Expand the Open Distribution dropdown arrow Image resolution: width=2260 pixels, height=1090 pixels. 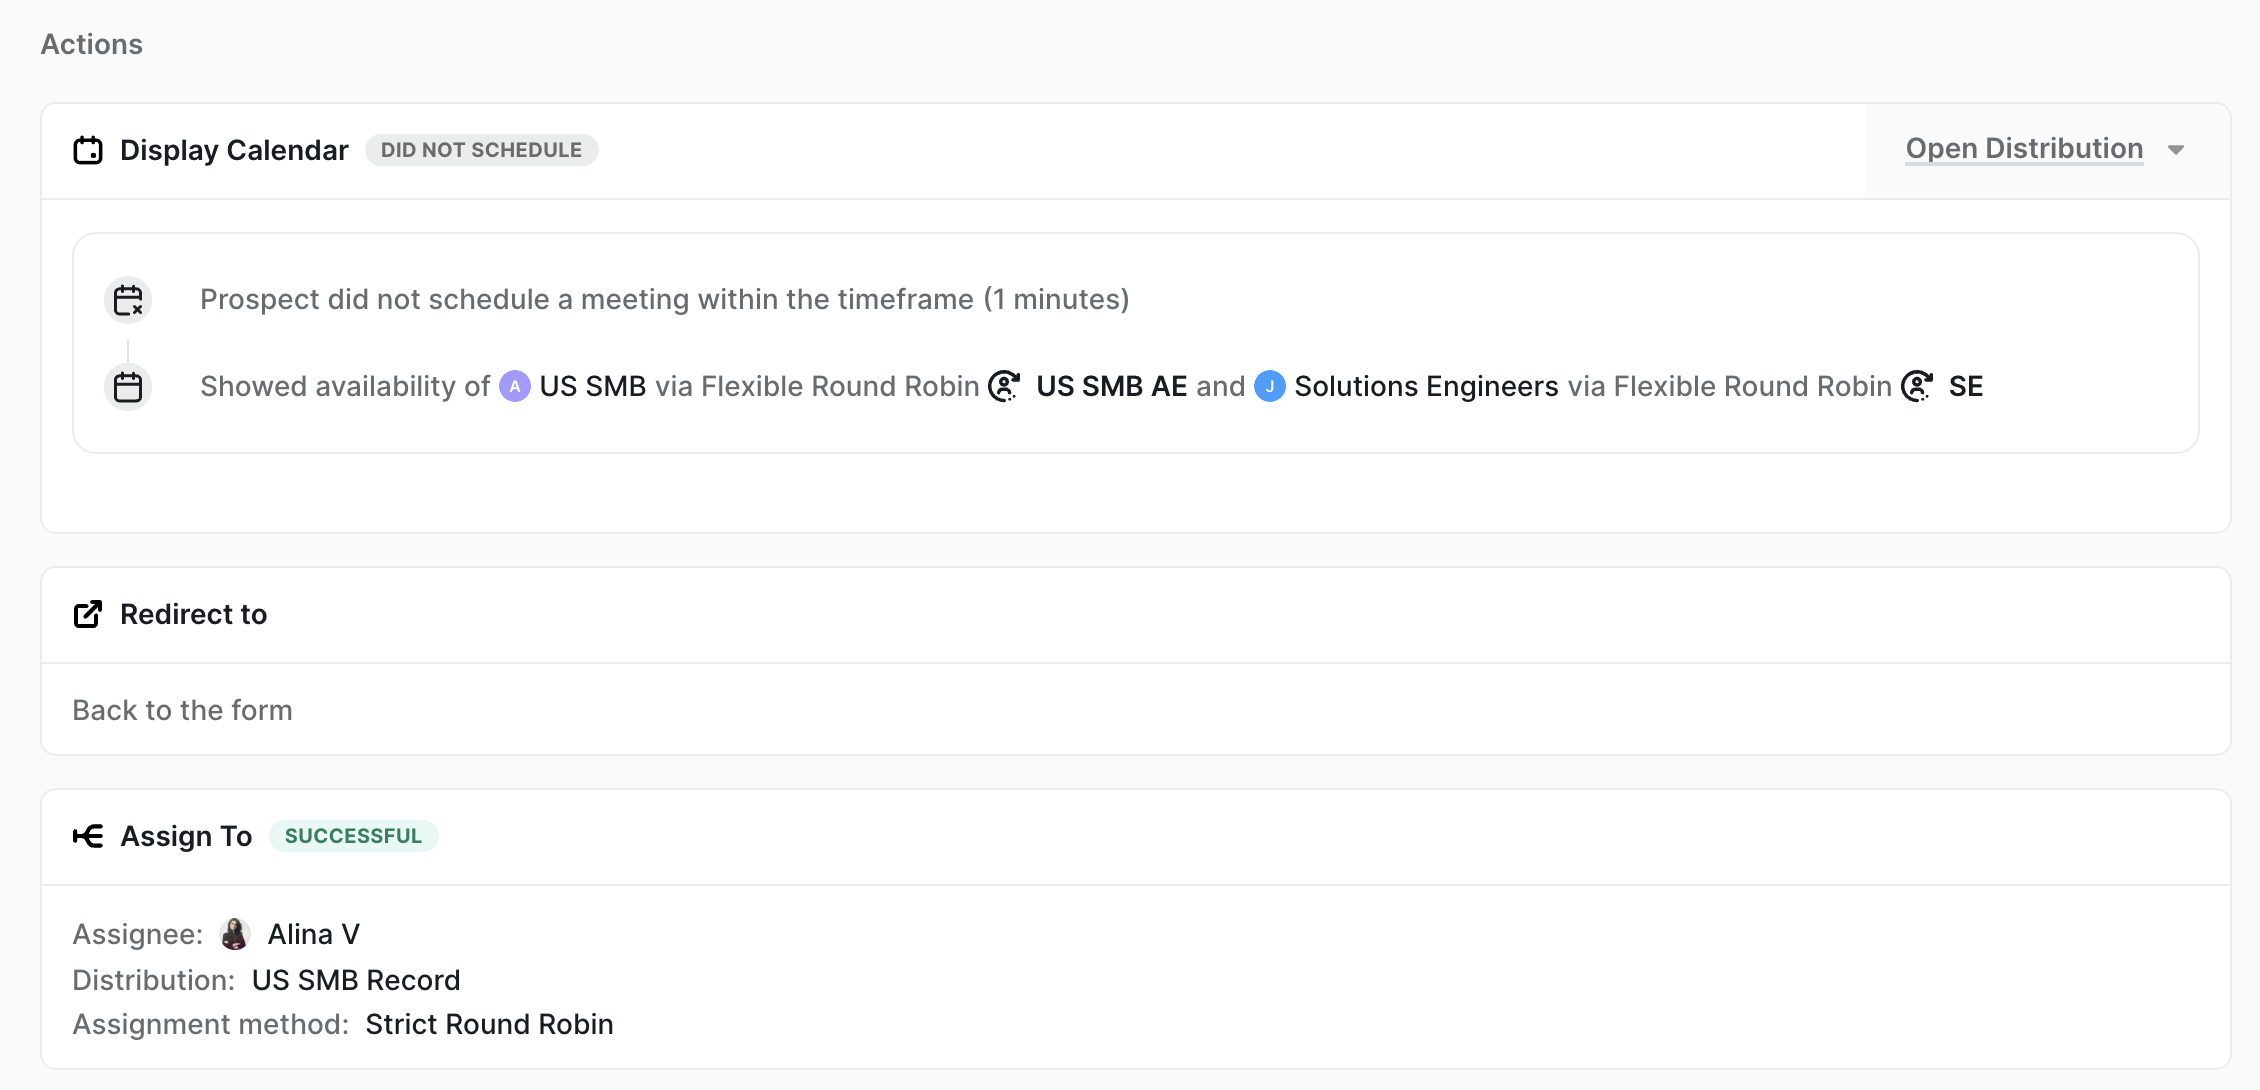pyautogui.click(x=2176, y=150)
